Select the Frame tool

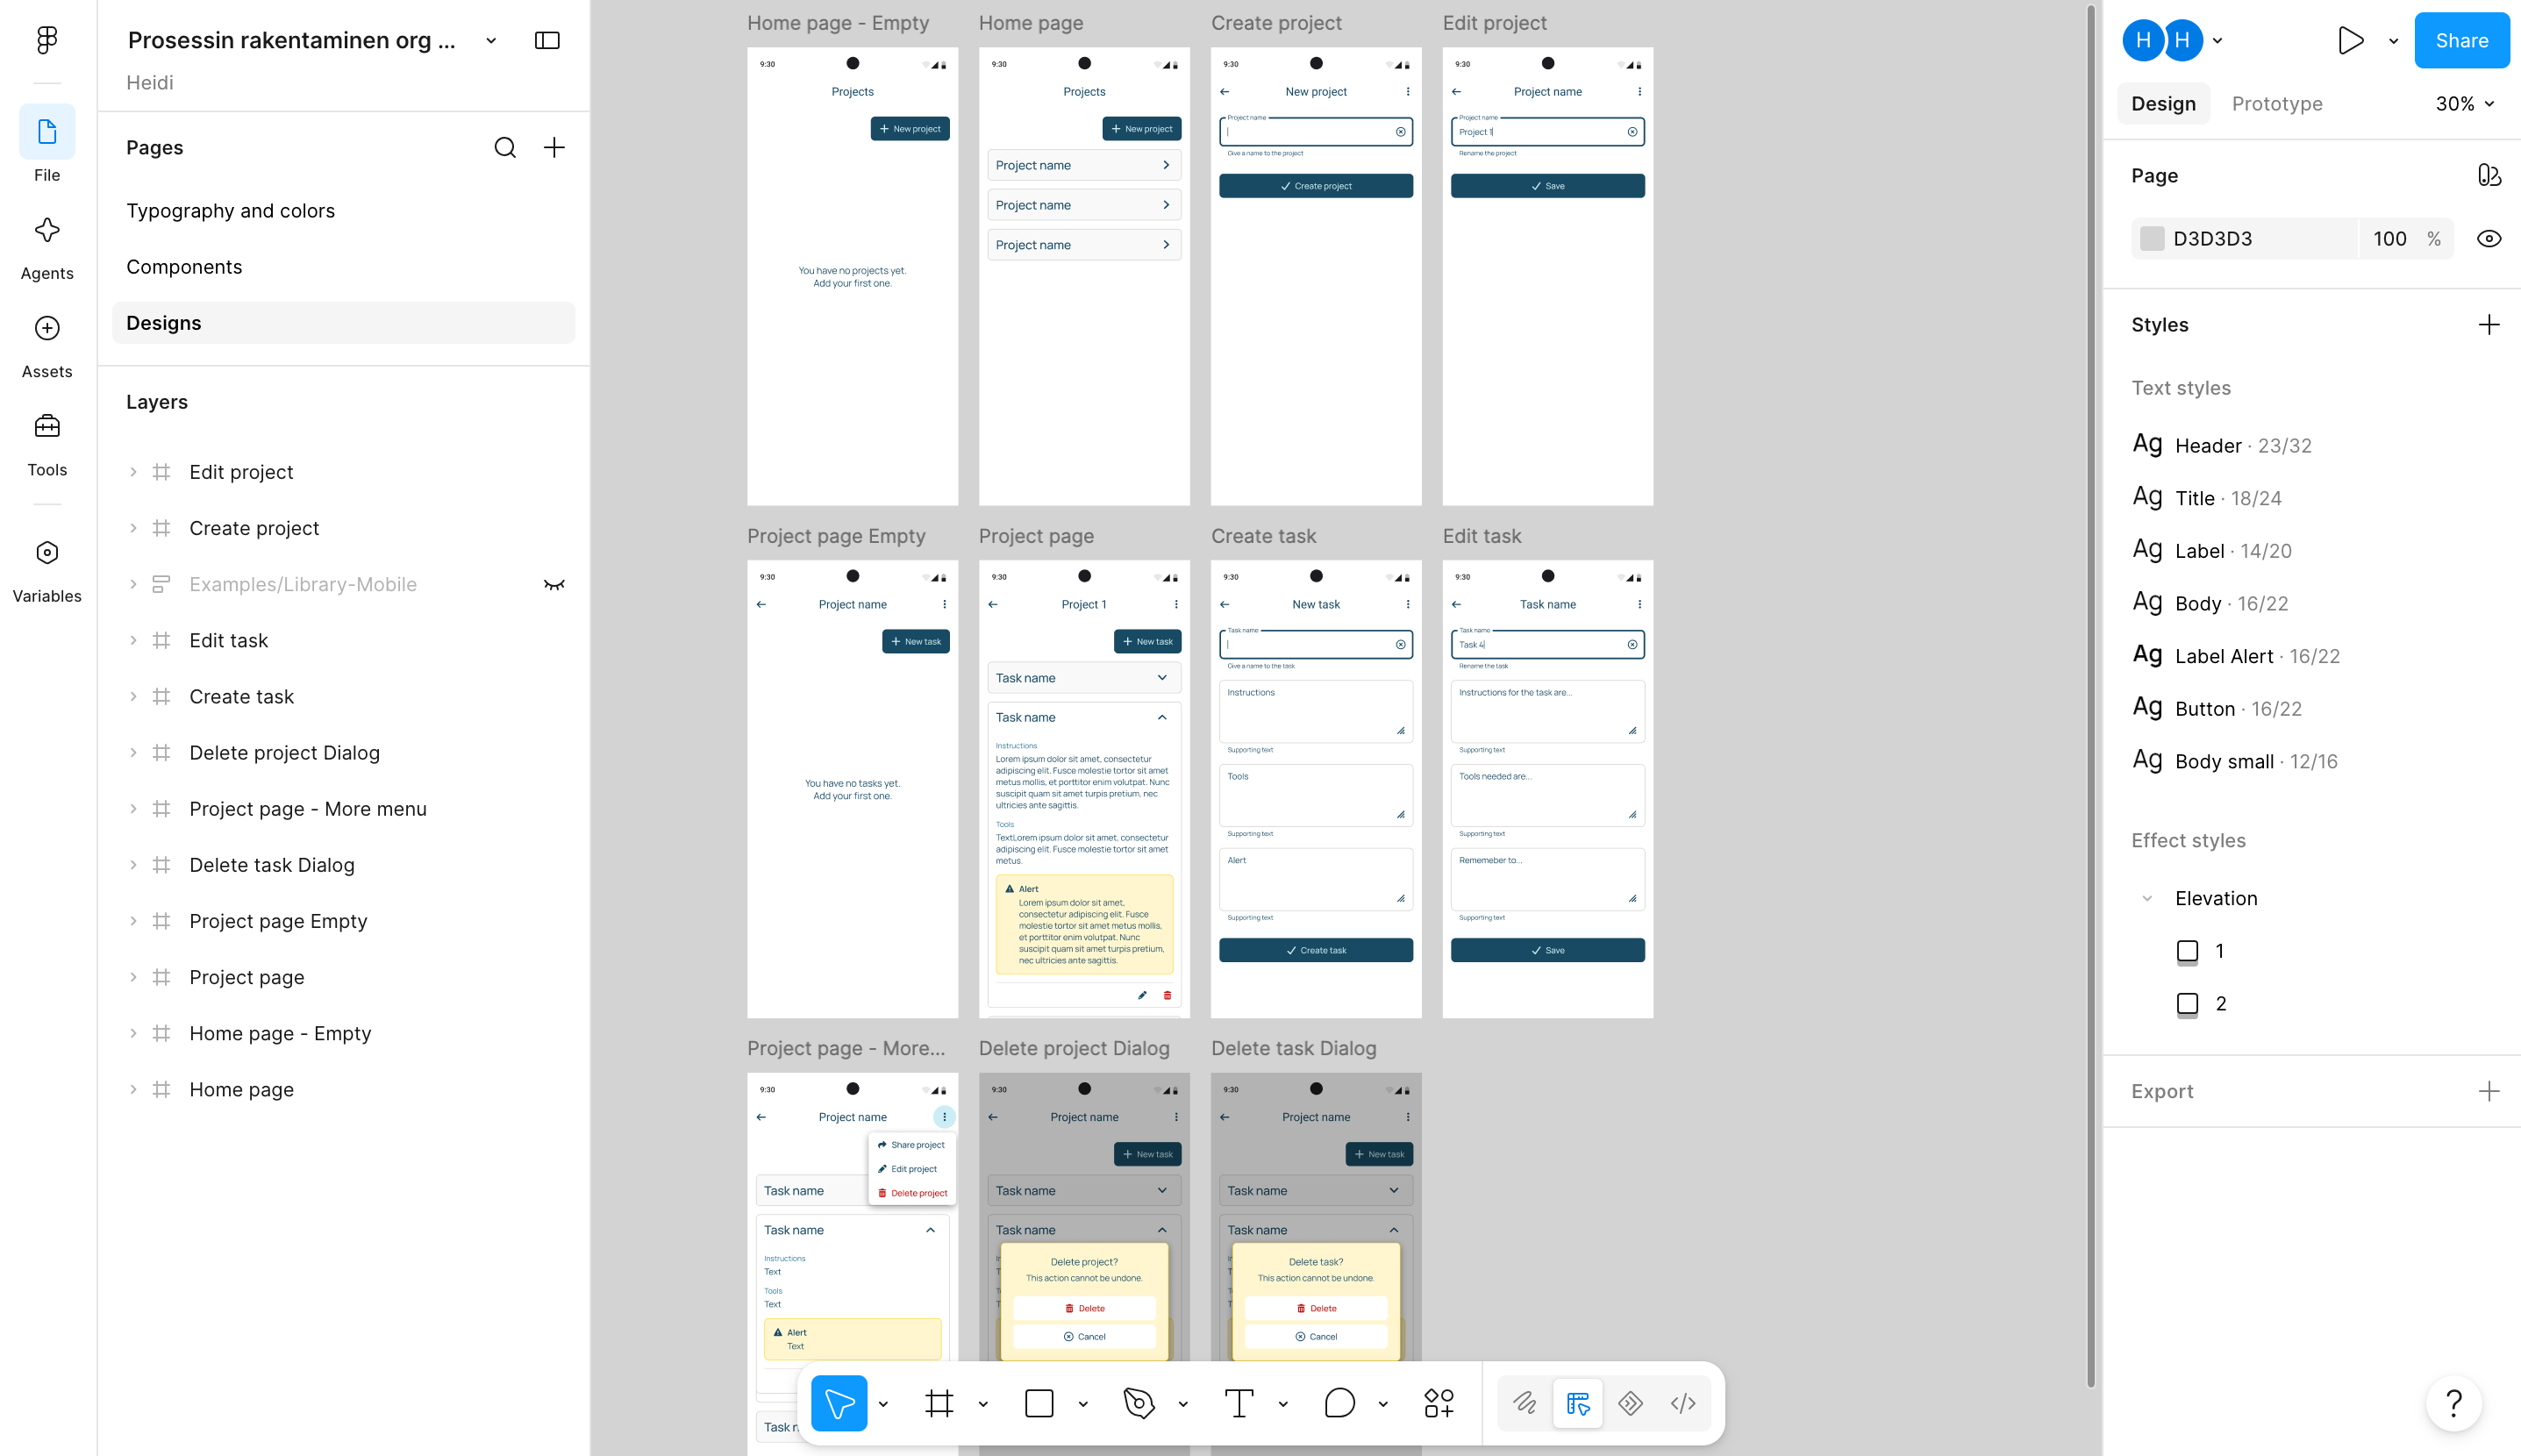(x=939, y=1403)
